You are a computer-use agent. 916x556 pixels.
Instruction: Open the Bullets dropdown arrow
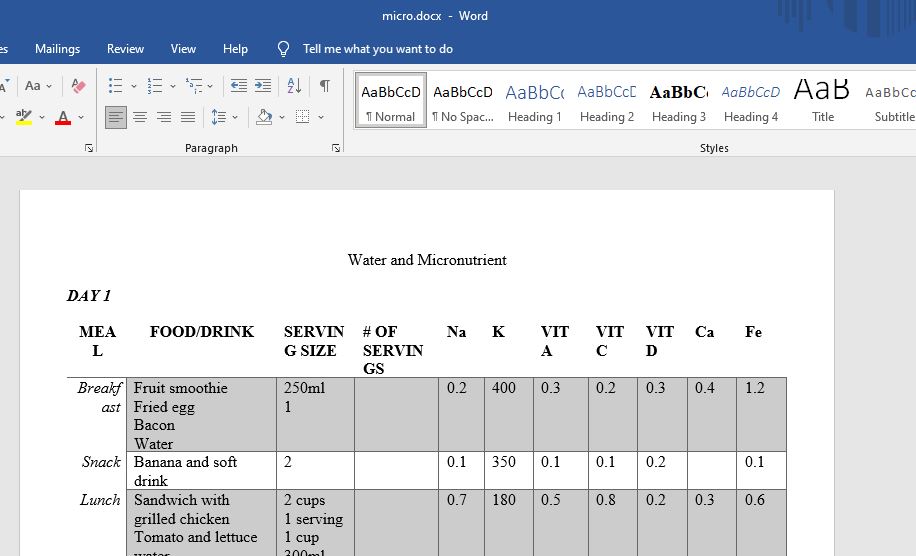point(134,86)
